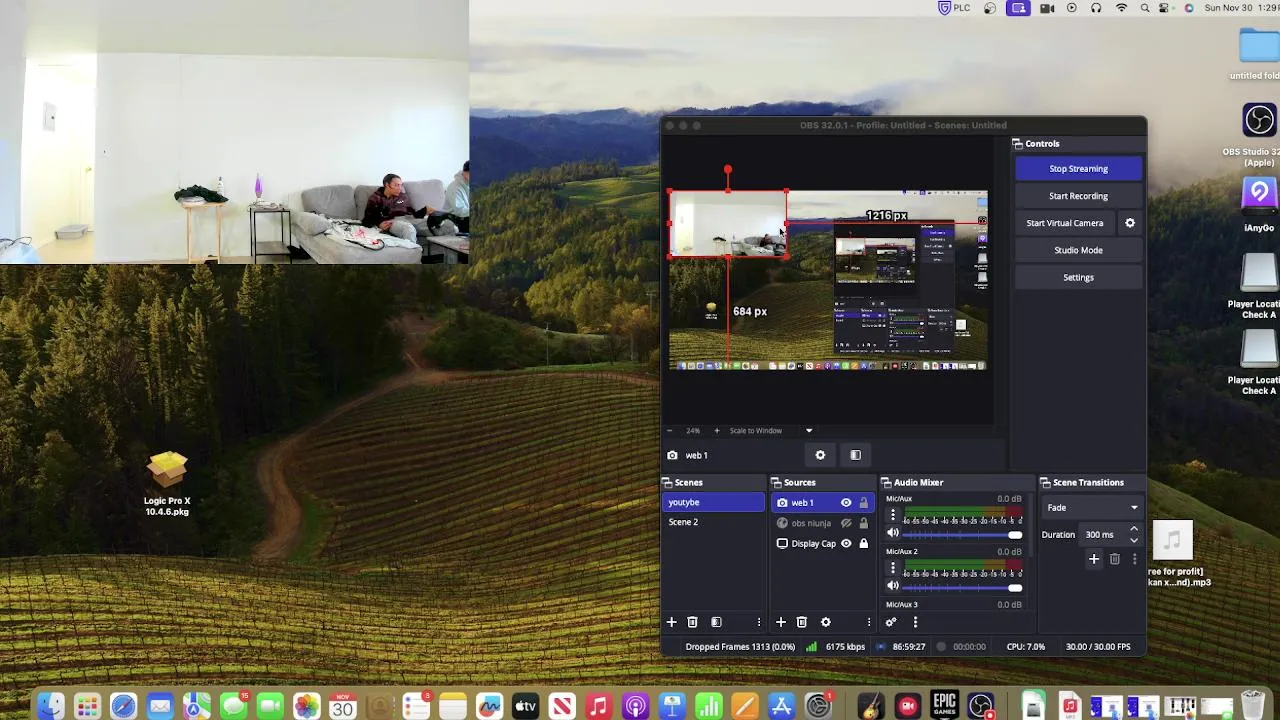Open Apple TV in the Dock
This screenshot has height=720, width=1280.
coord(525,707)
